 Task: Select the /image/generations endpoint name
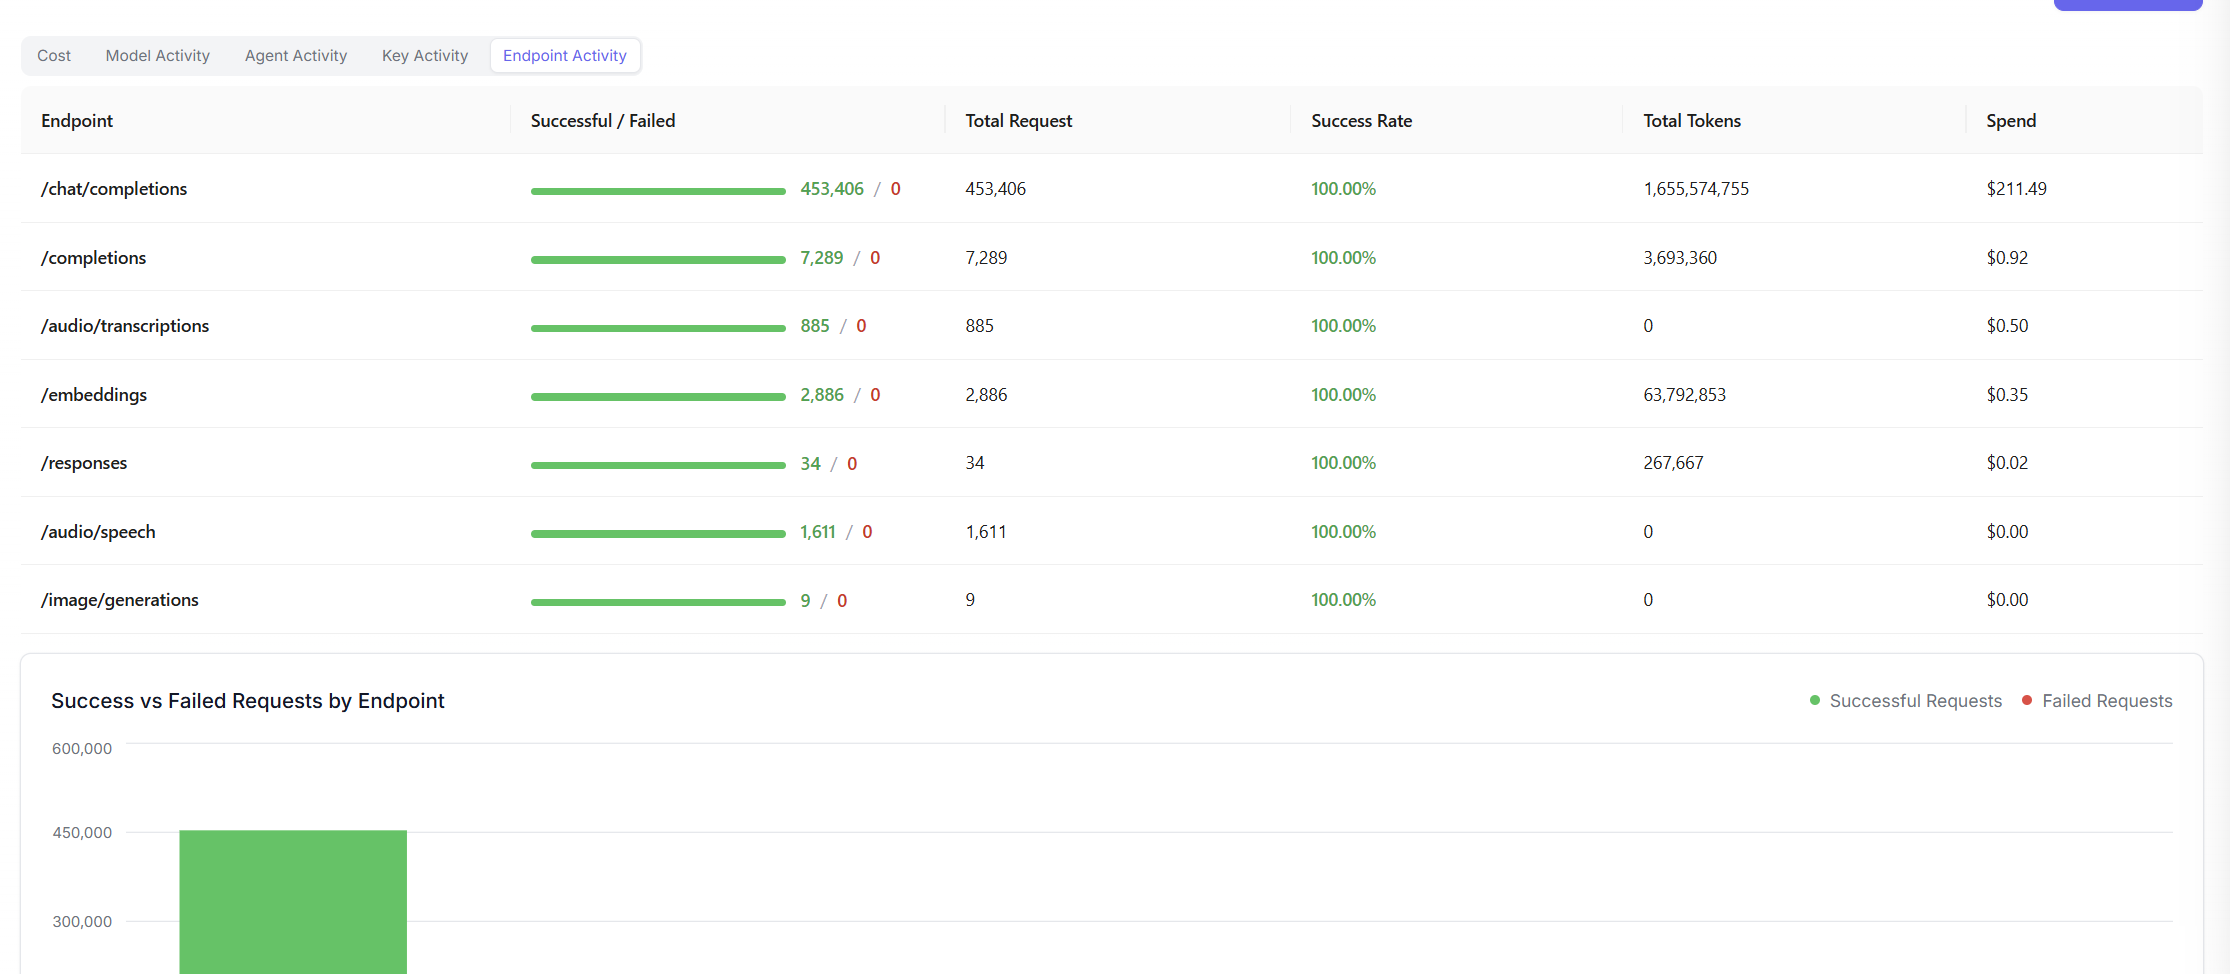tap(120, 600)
